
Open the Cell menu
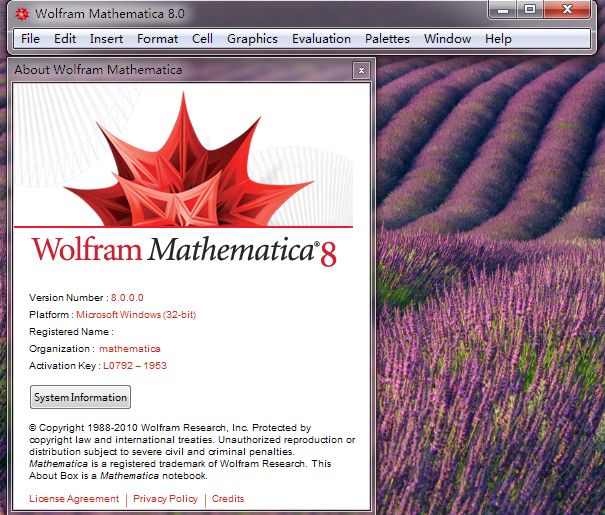click(x=202, y=39)
